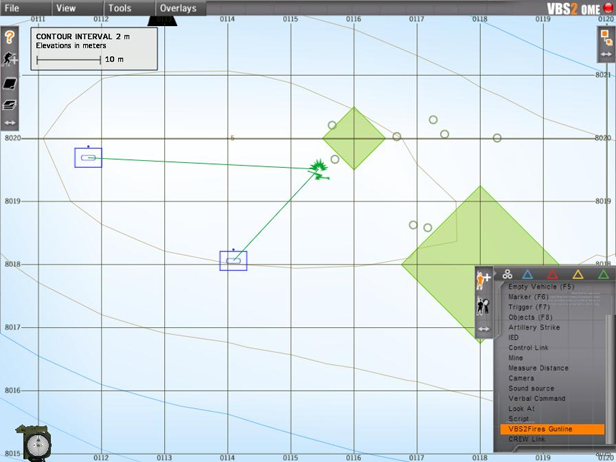Click the upper-left blue vehicle unit on map
Screen dimensions: 616x462
pos(88,158)
